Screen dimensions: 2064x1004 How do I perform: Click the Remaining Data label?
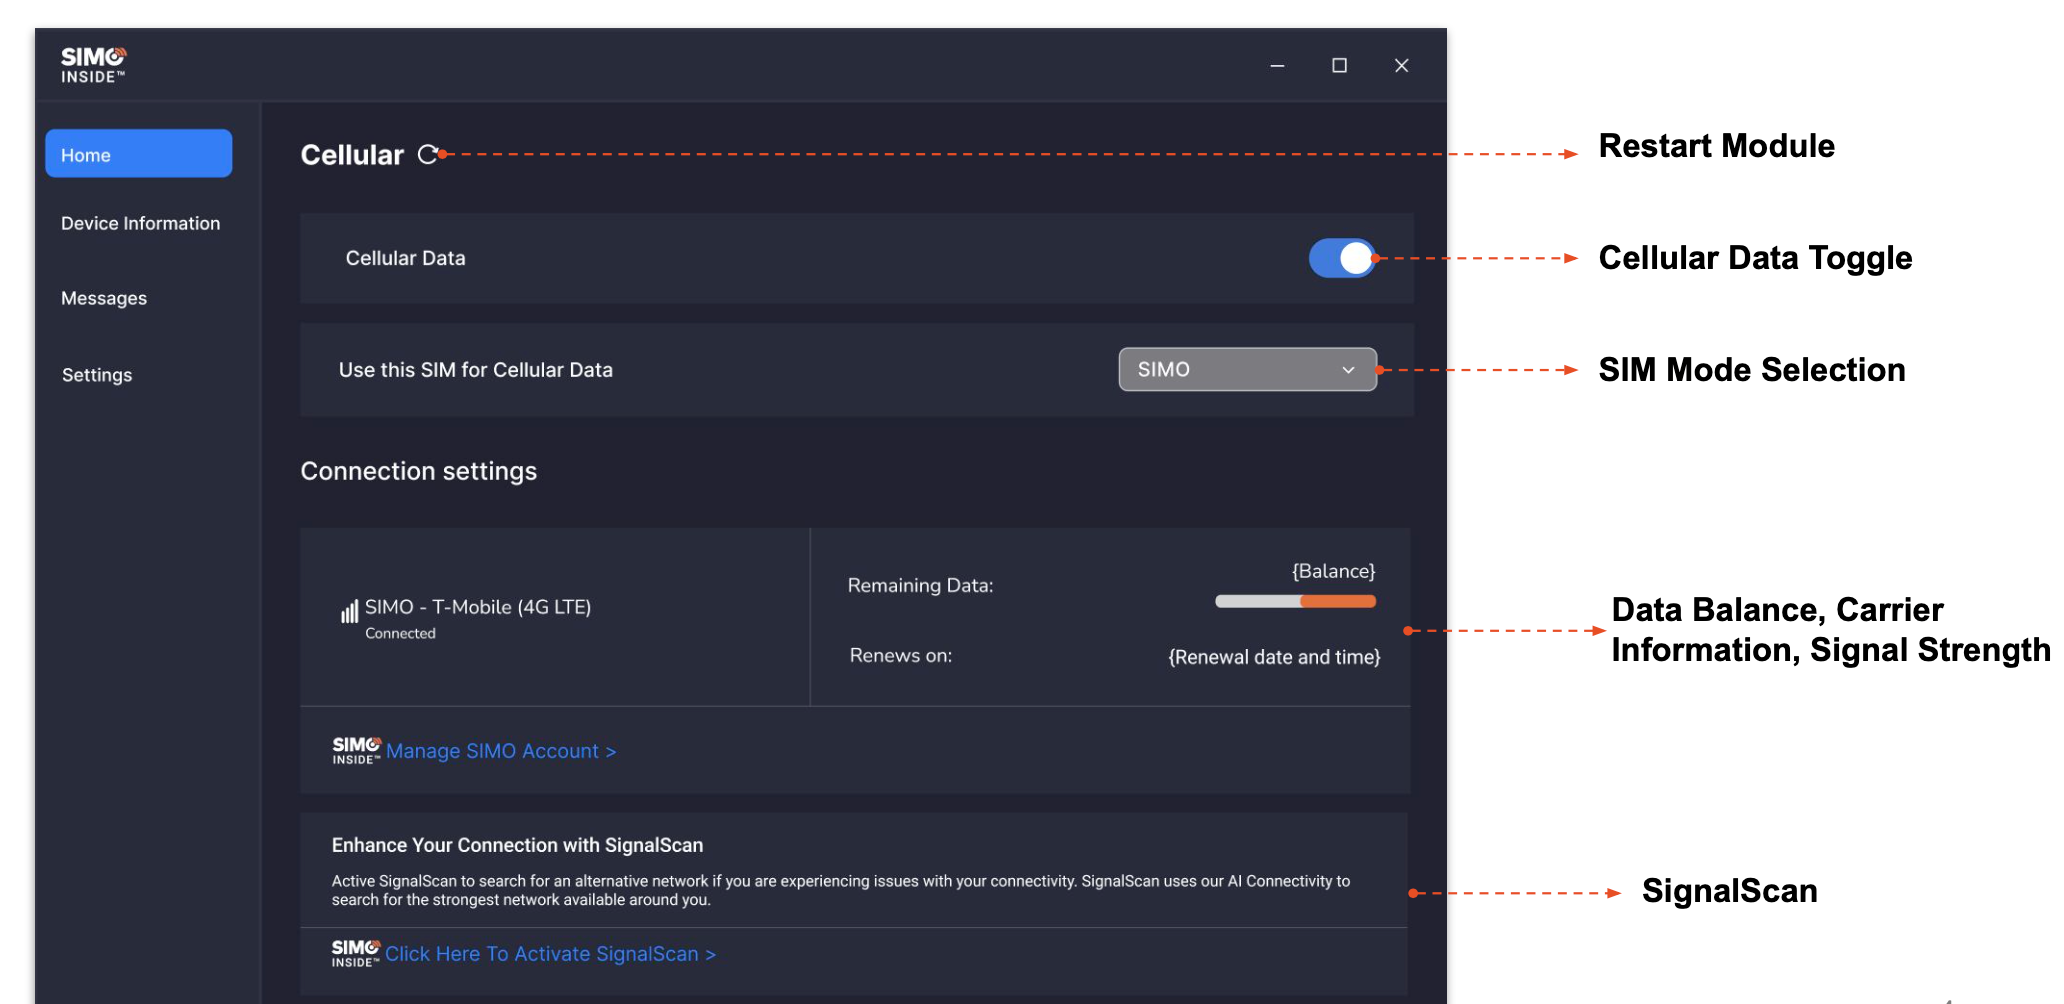pos(921,586)
